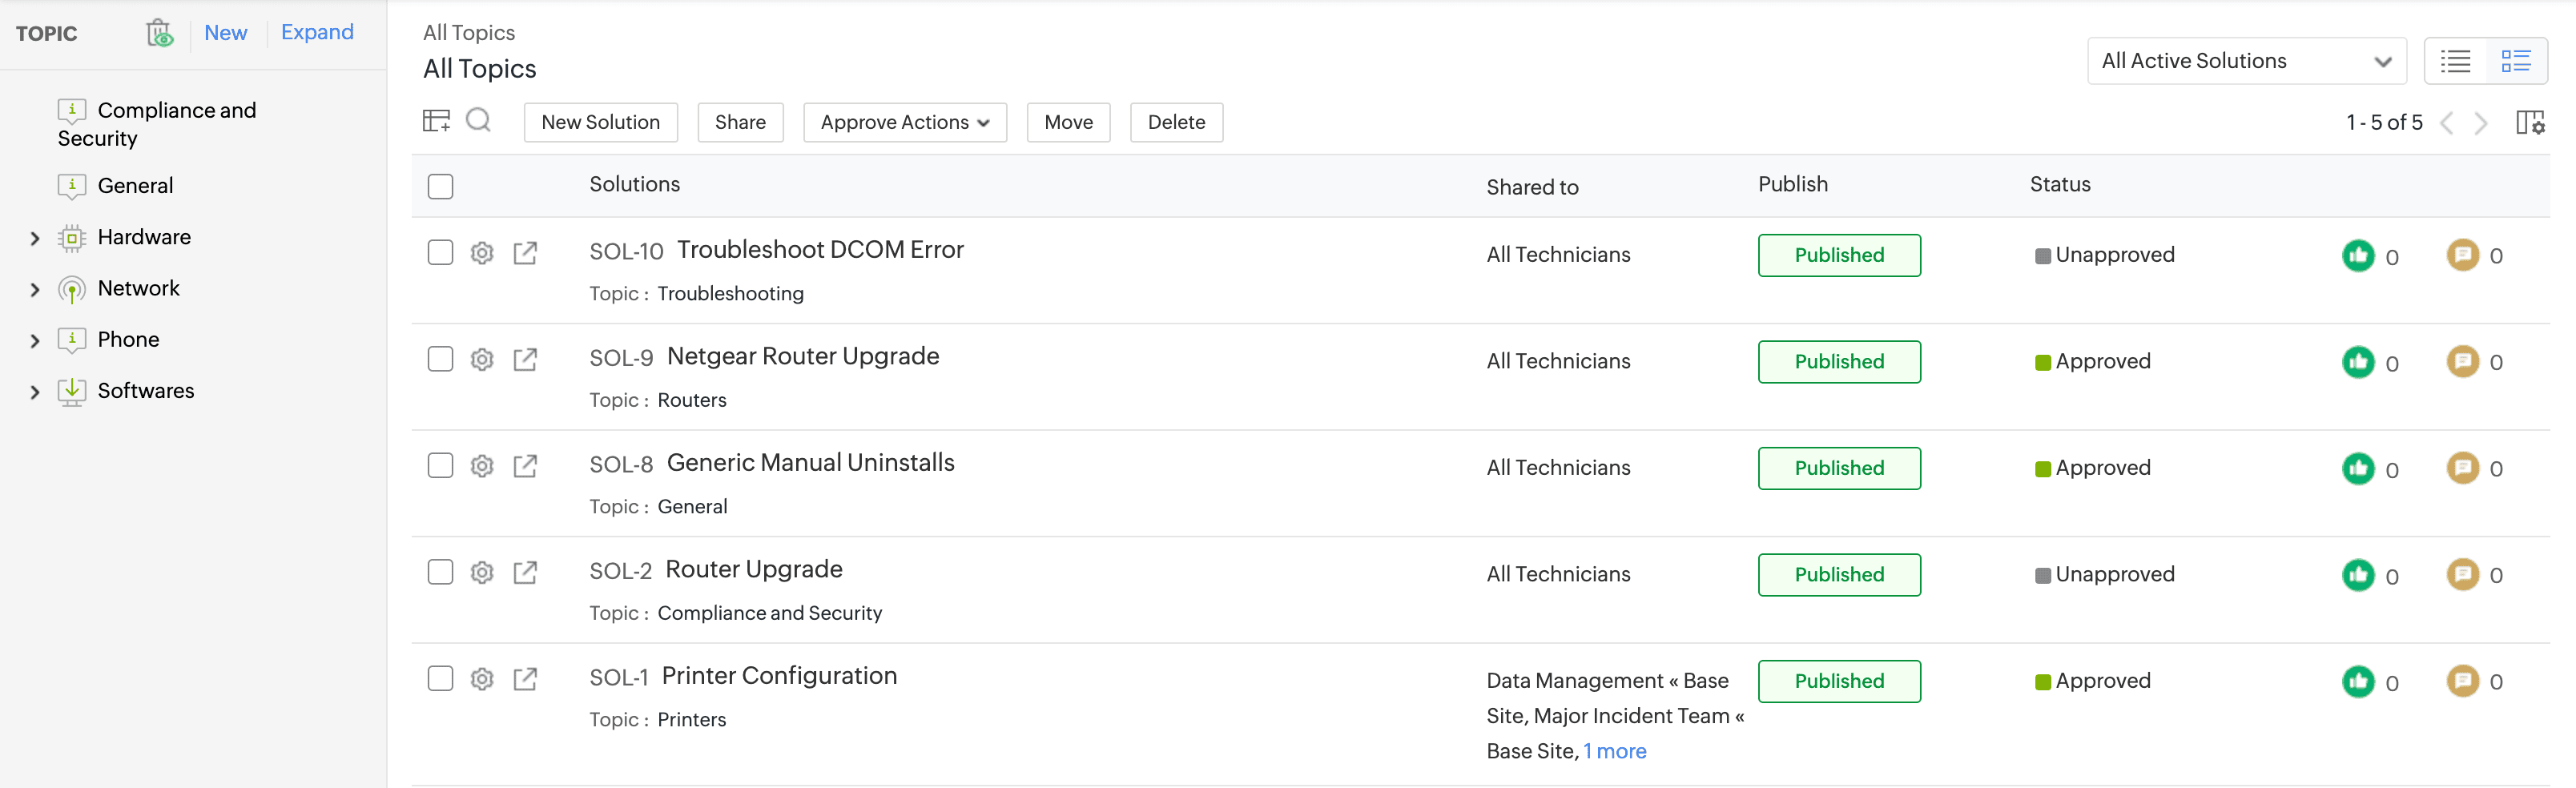
Task: Open the column chooser settings icon
Action: [2529, 122]
